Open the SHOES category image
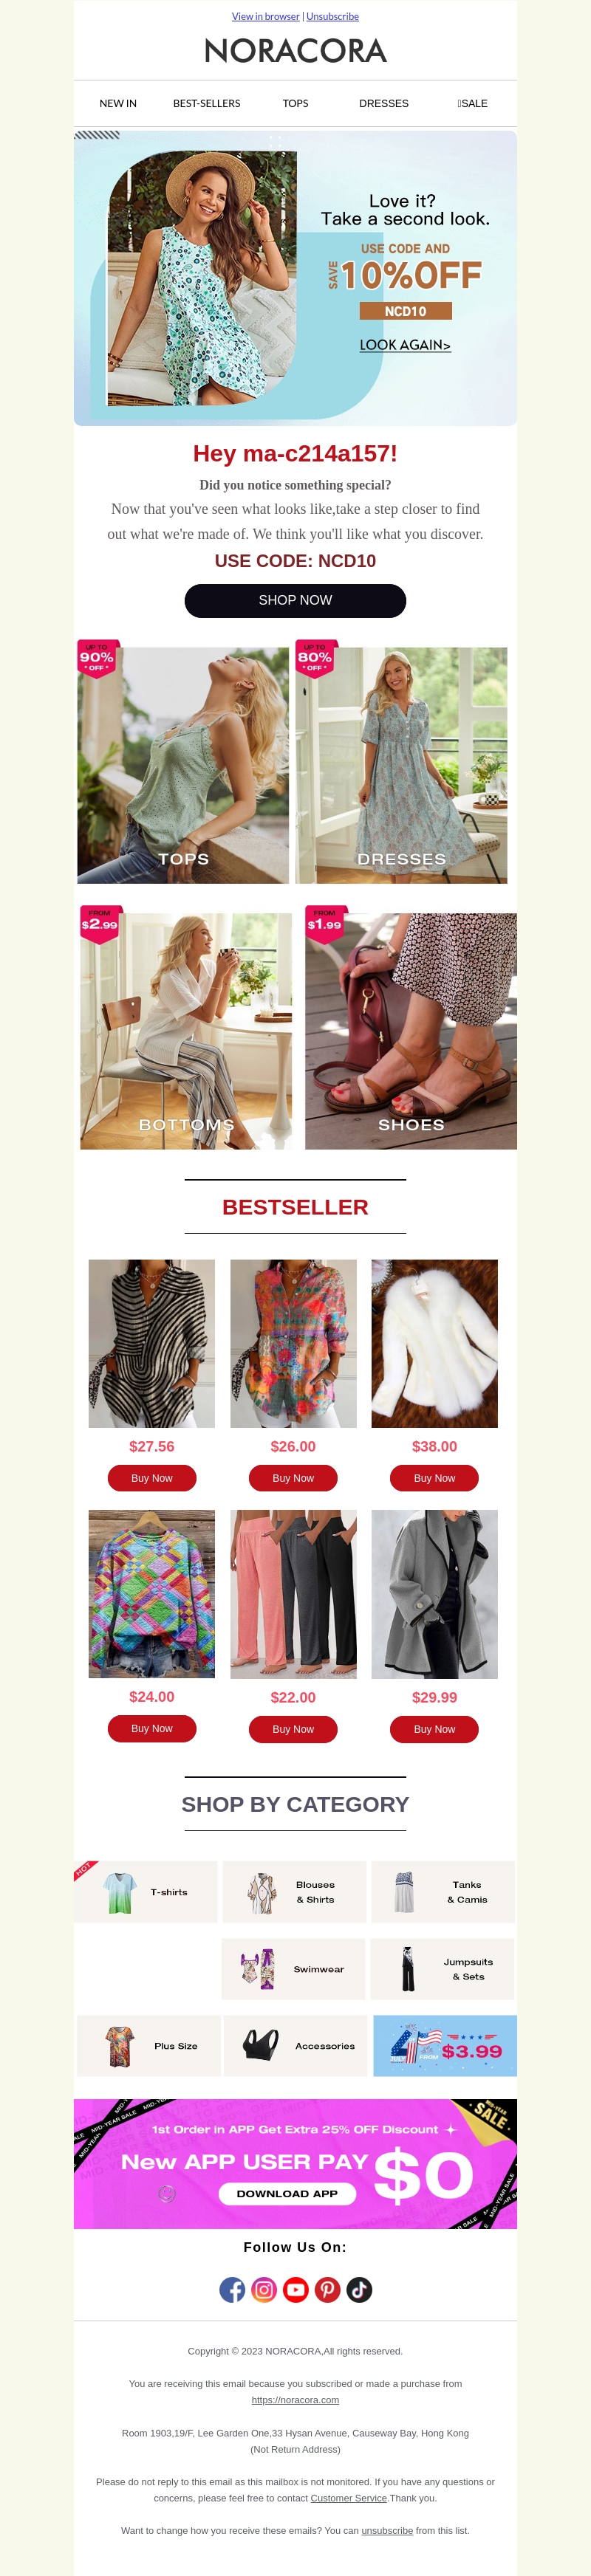The image size is (591, 2576). (x=411, y=1030)
